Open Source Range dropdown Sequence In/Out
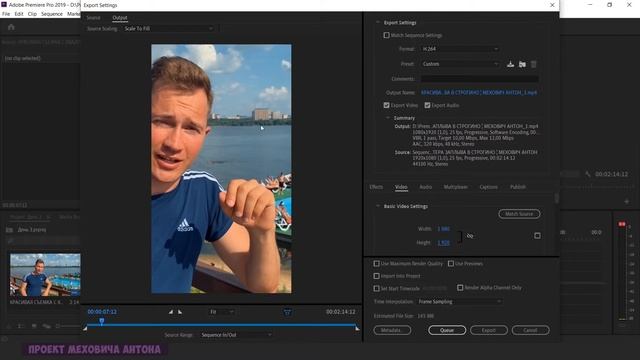 coord(236,335)
